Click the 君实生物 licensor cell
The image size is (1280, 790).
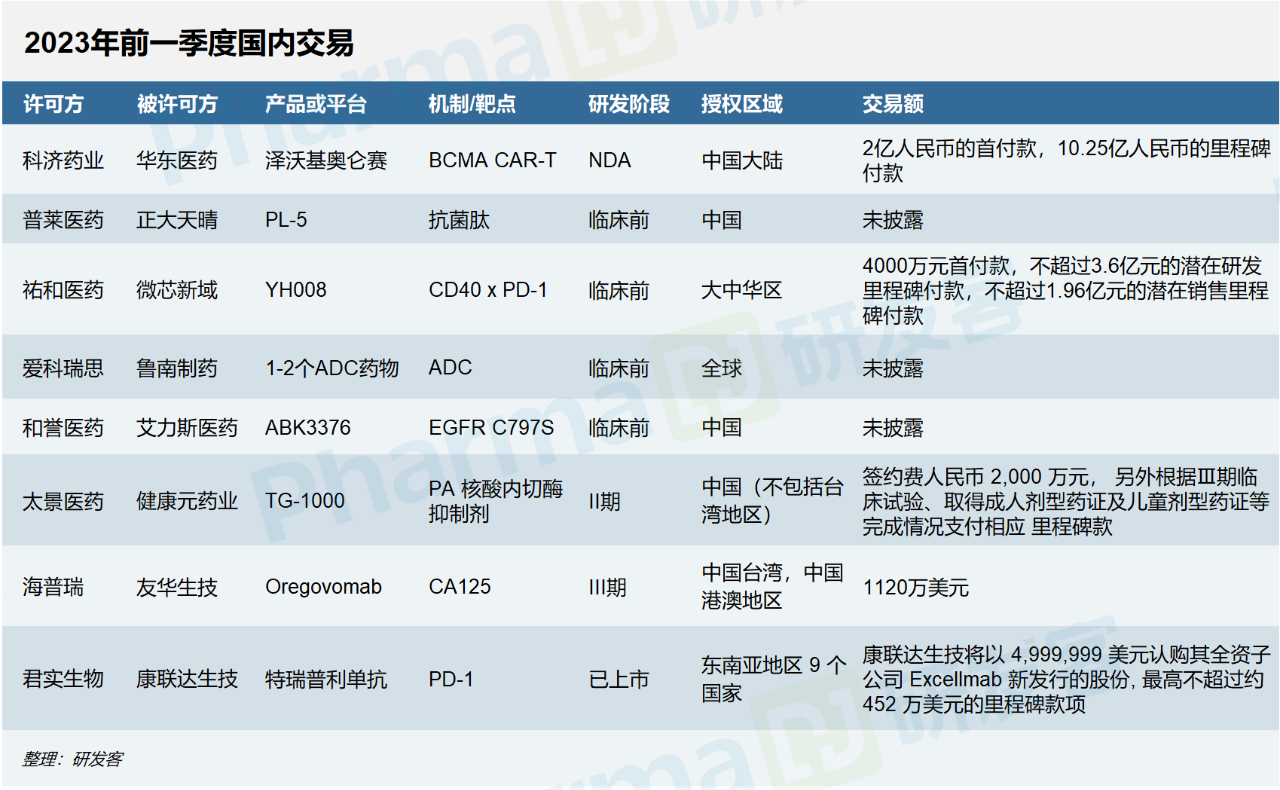(x=63, y=679)
